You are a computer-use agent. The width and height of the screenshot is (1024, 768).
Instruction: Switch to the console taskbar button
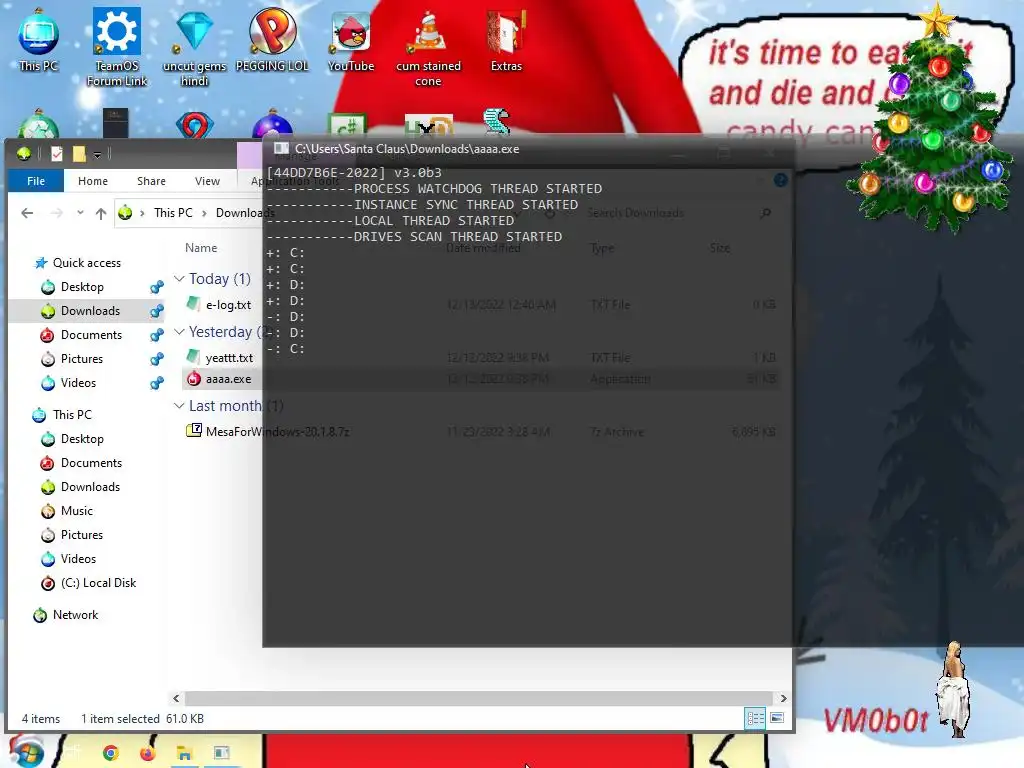pyautogui.click(x=221, y=753)
